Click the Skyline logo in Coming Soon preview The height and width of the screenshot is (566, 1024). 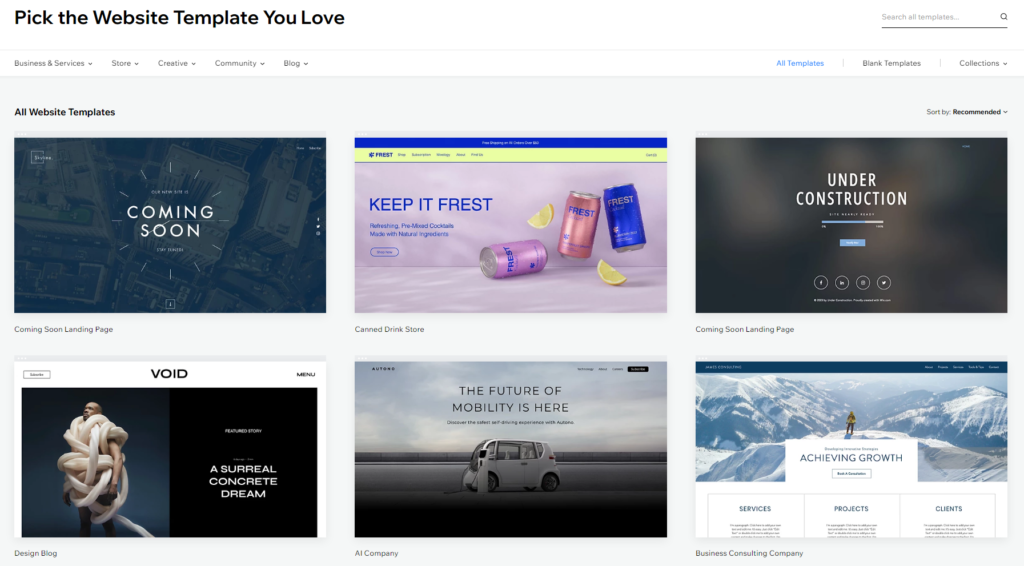pyautogui.click(x=42, y=157)
